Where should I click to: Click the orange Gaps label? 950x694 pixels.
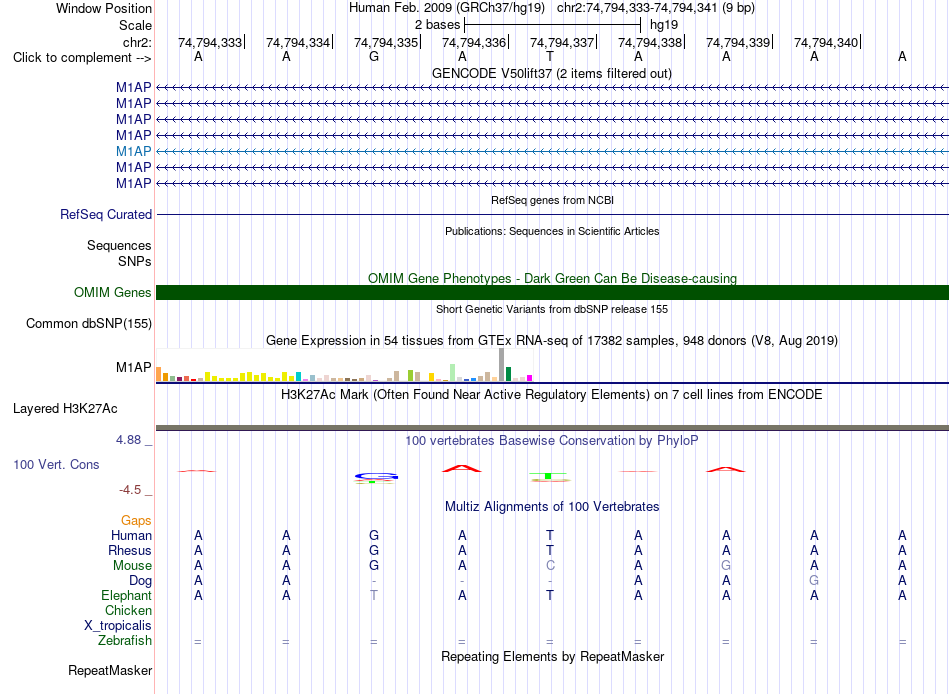[136, 521]
